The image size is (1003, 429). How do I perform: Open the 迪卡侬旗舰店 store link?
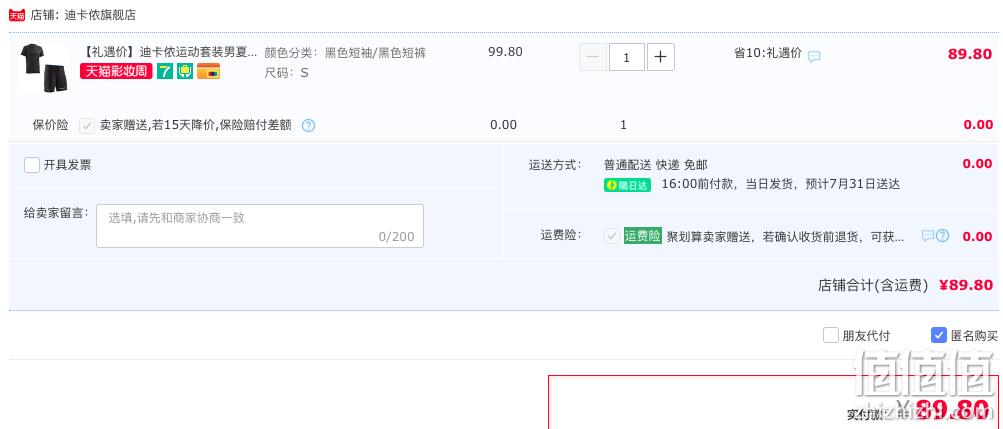pos(100,15)
